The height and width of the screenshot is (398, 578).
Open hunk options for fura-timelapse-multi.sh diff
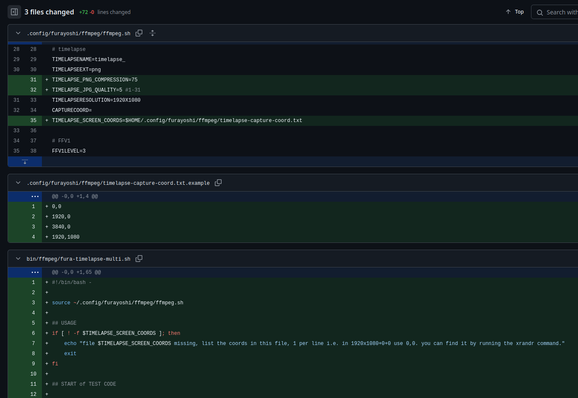pos(35,272)
